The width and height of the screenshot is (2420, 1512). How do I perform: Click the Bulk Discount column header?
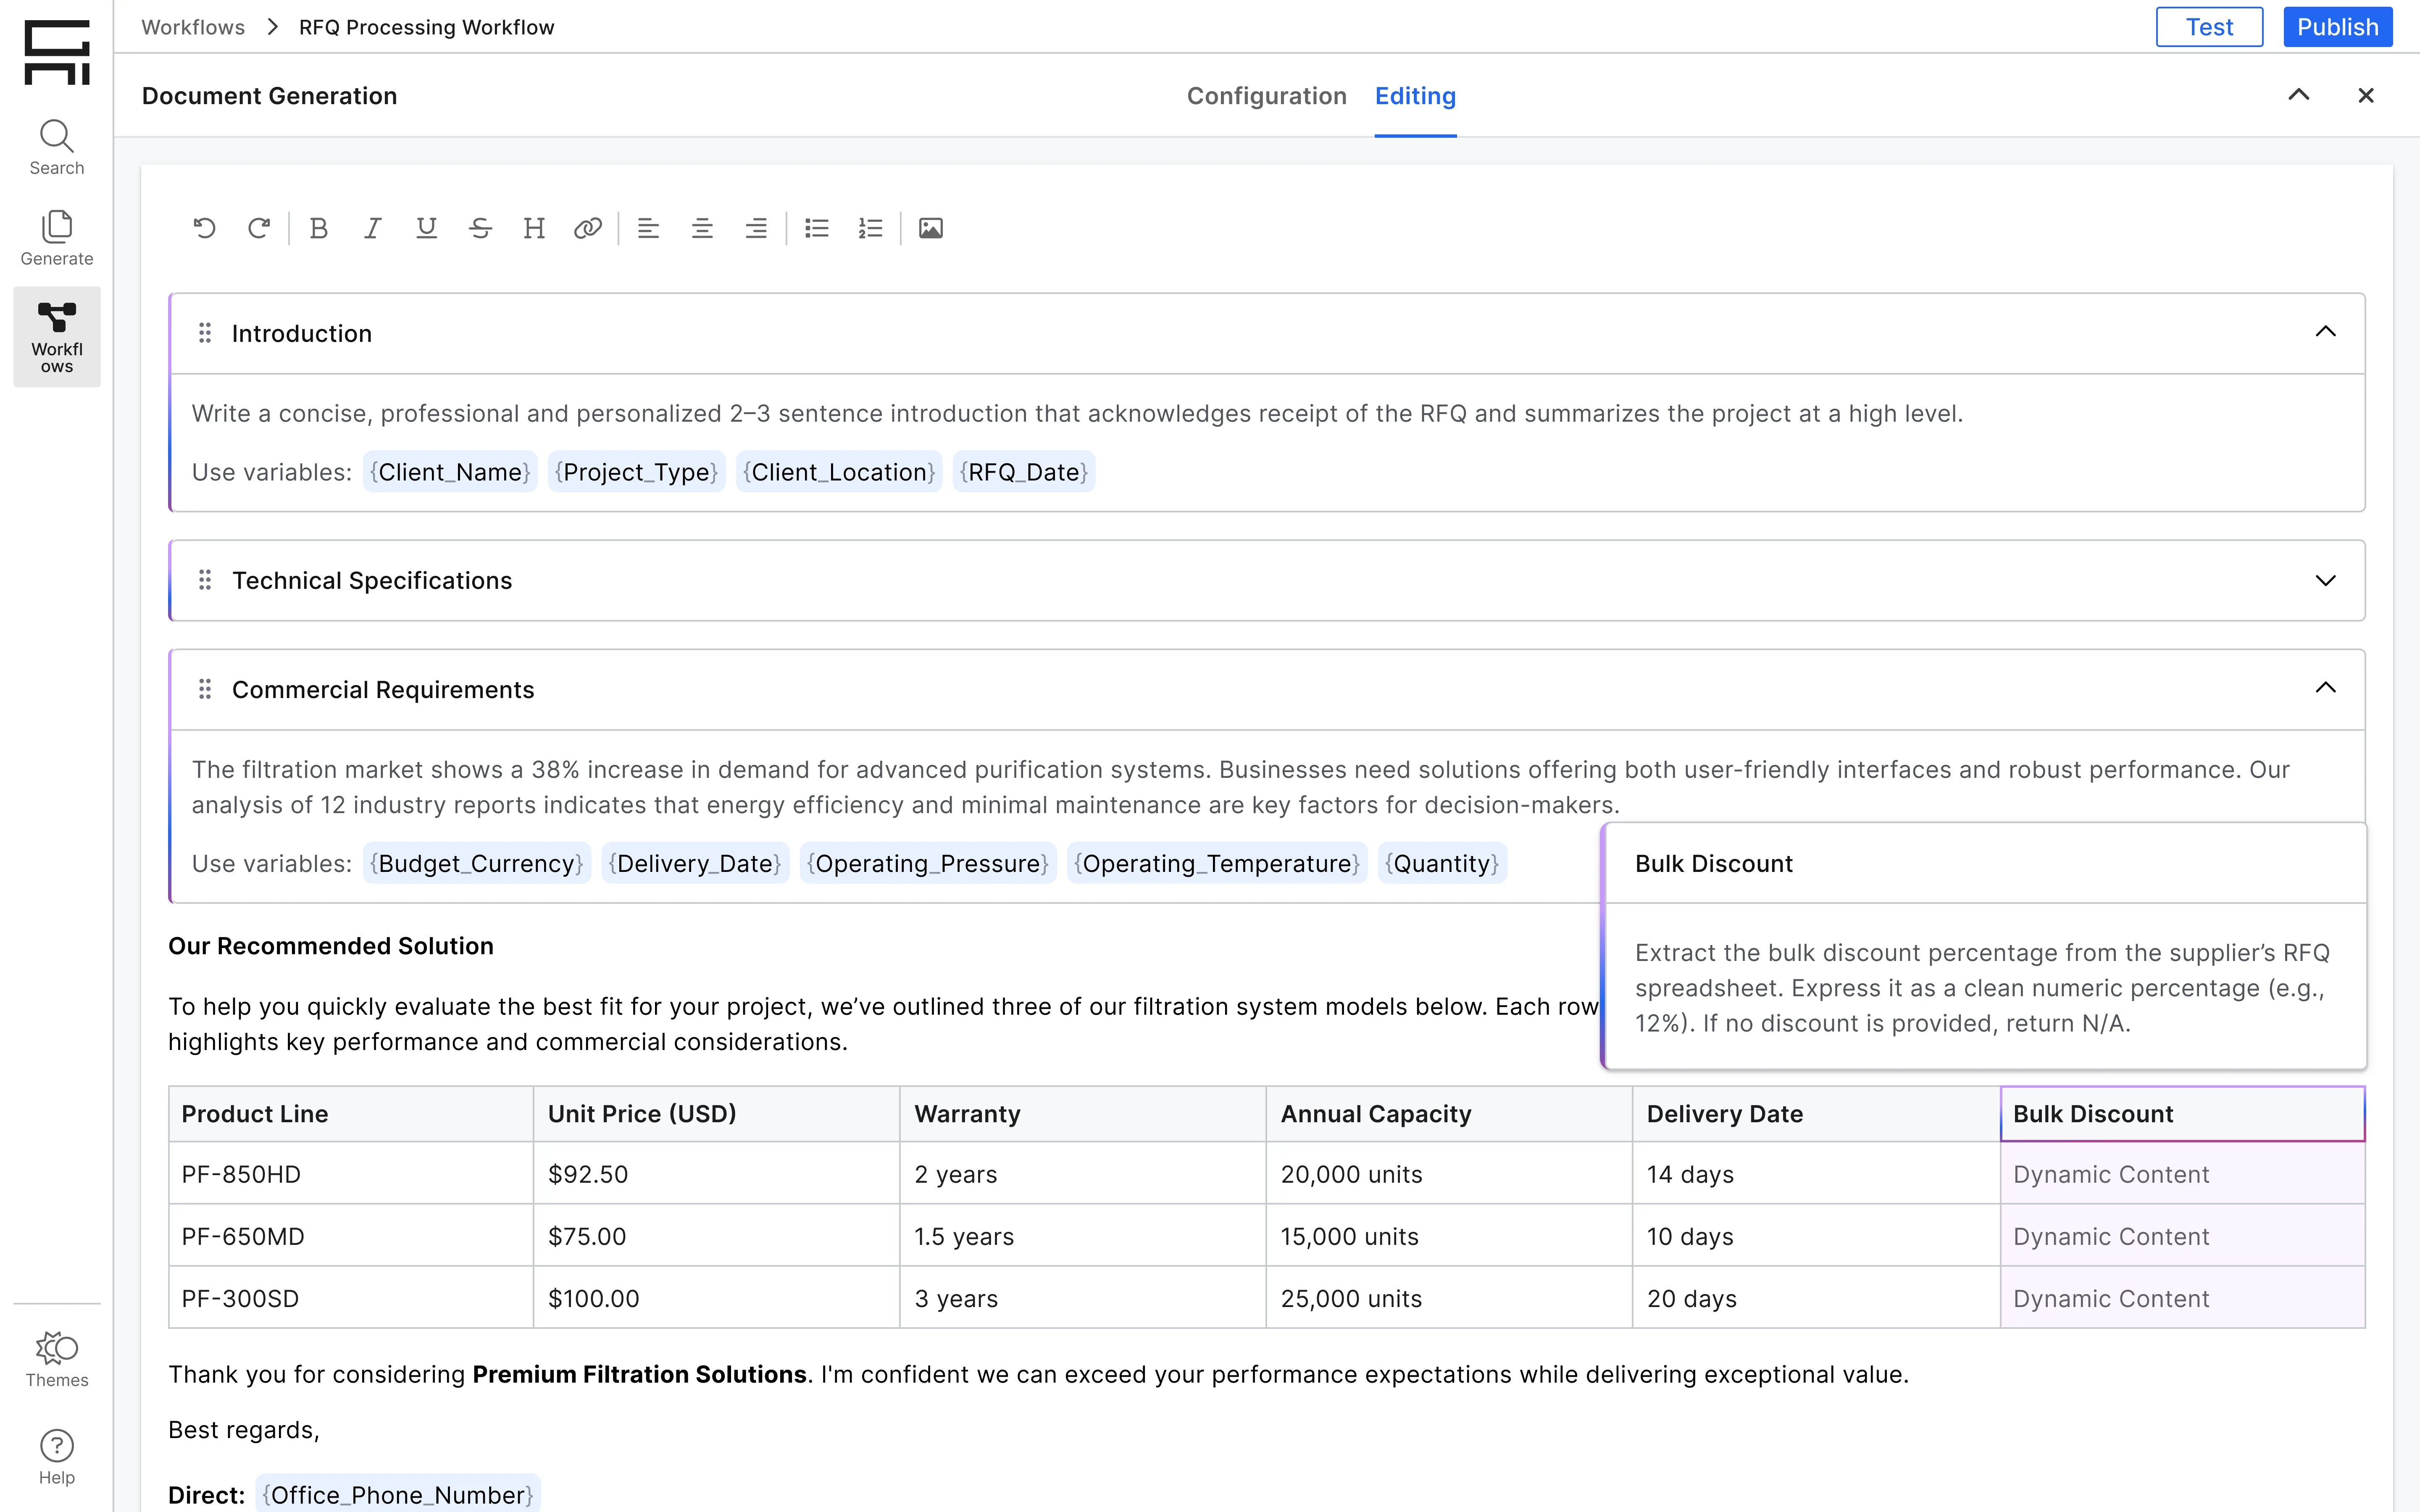tap(2183, 1114)
